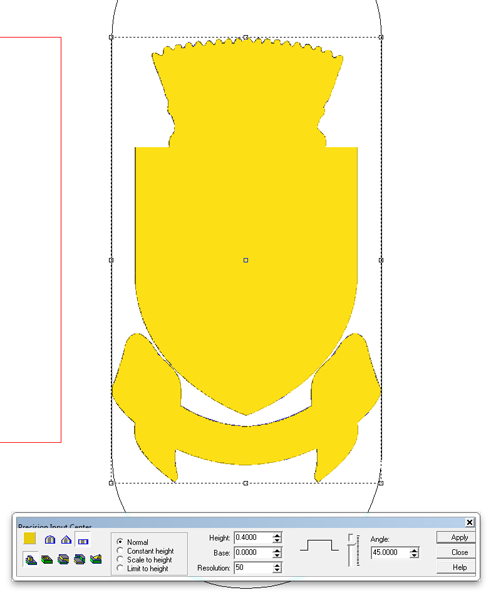Select the flat plane relief shape icon
Viewport: 491px width, 600px height.
[x=83, y=541]
